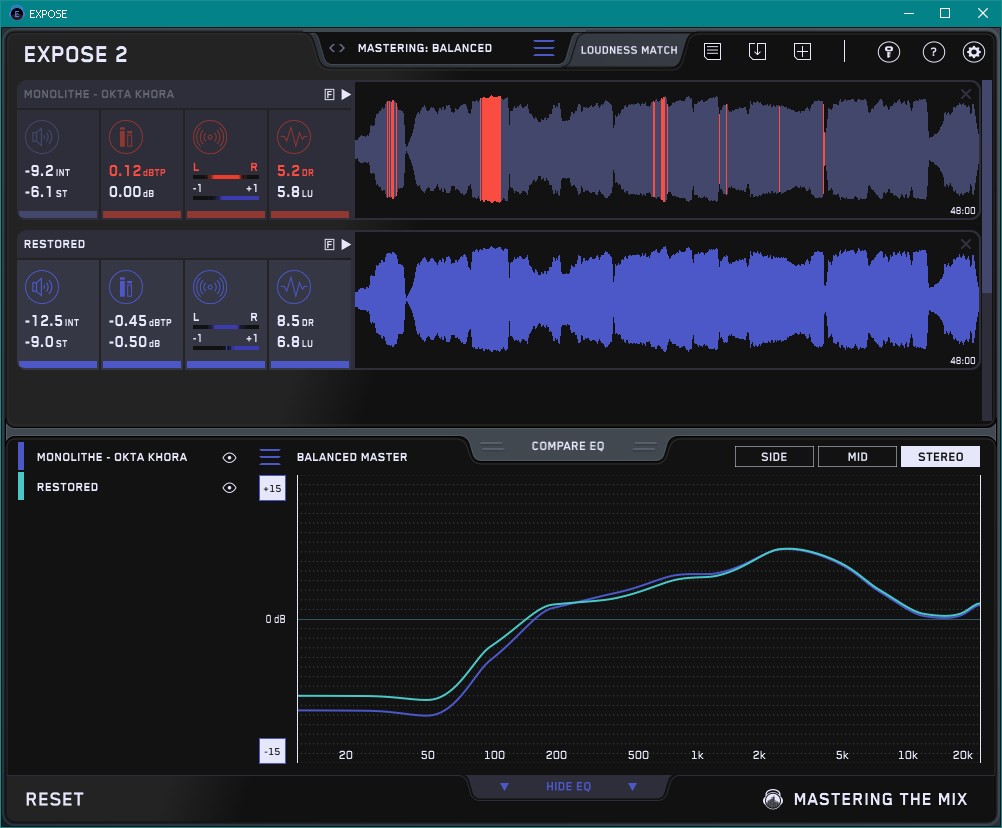Open the Mastering: Balanced preset menu
The image size is (1002, 828).
coord(543,48)
